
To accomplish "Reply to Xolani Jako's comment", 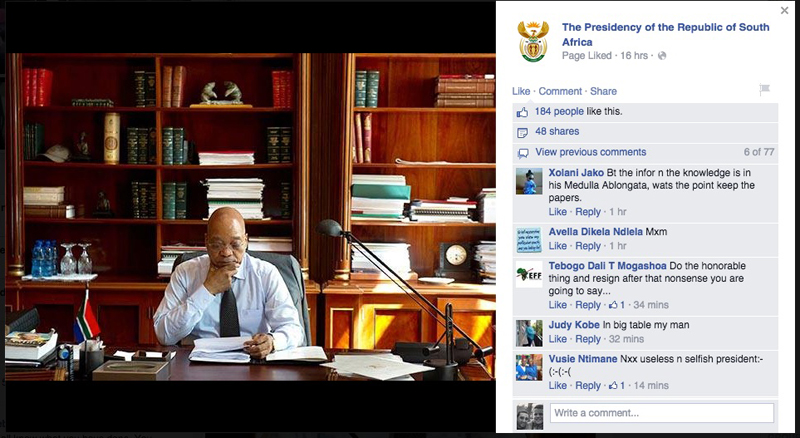I will click(588, 211).
